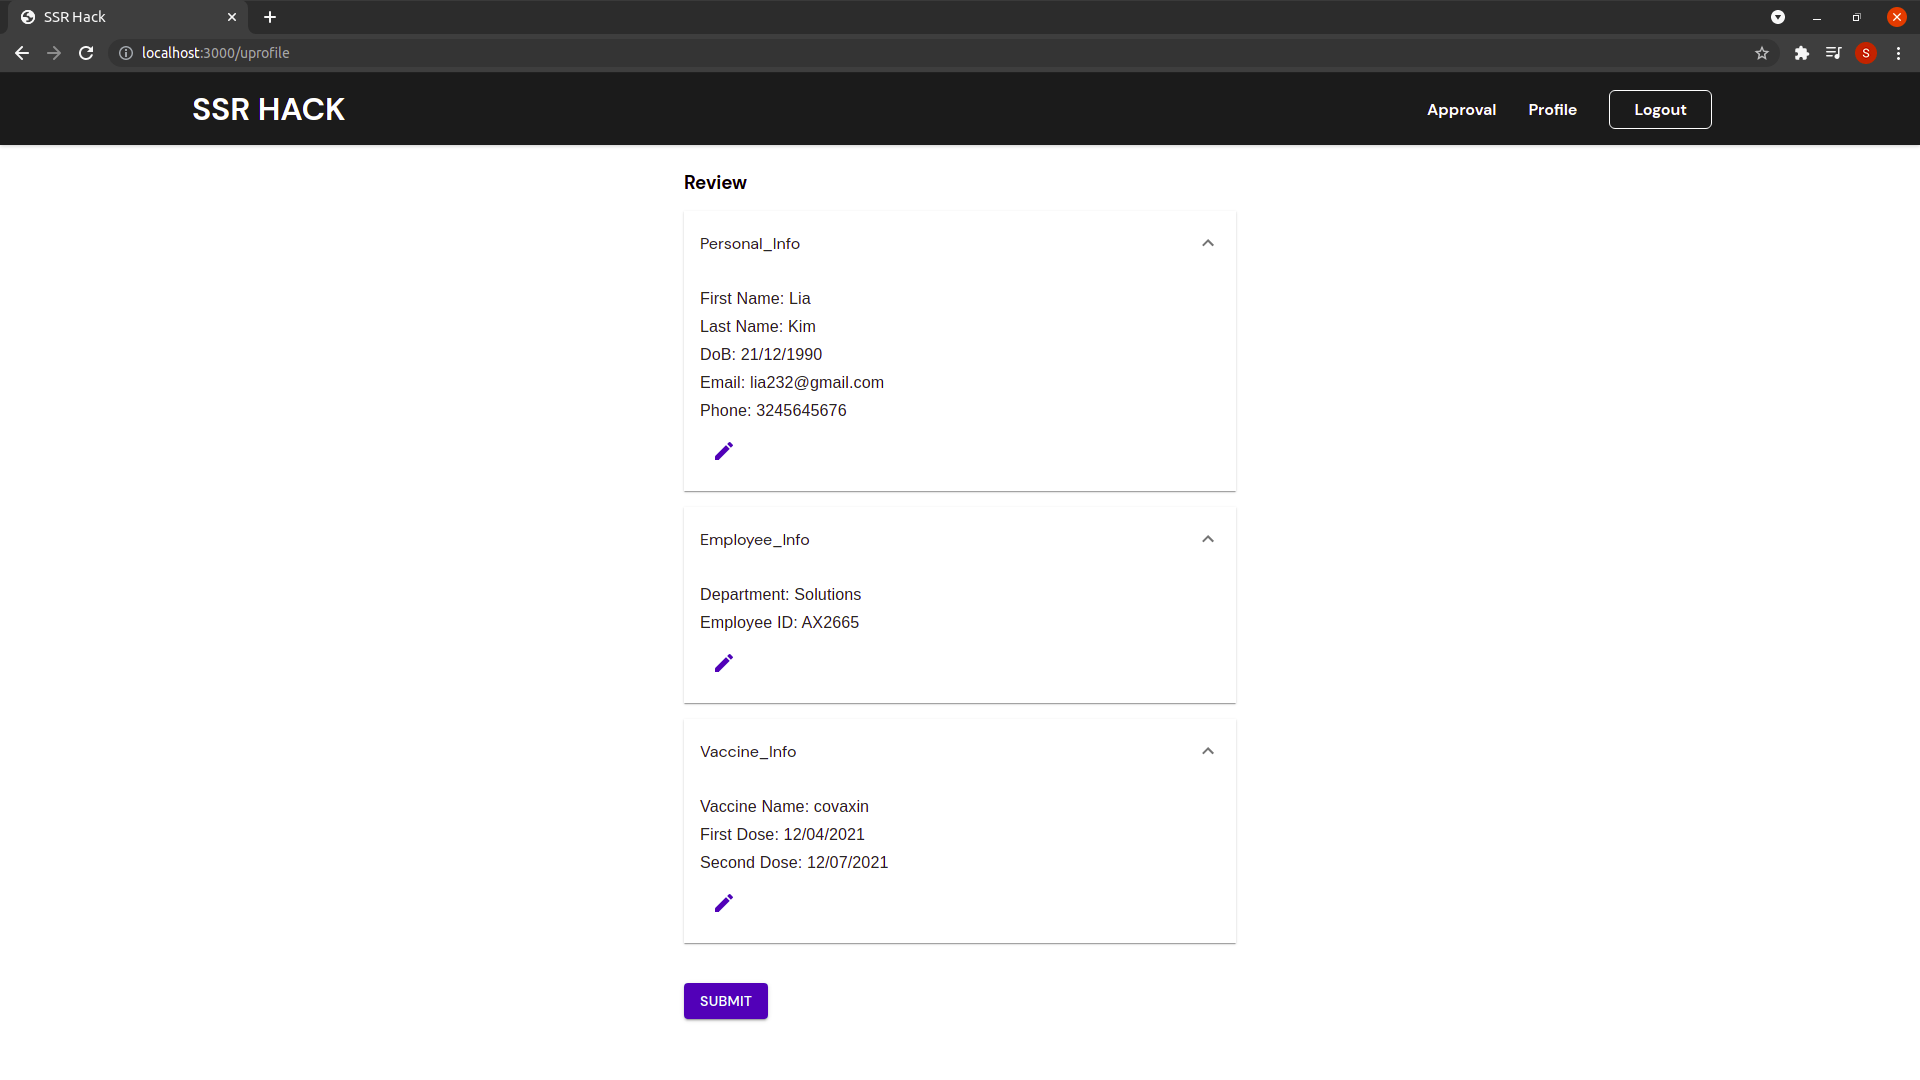View site information icon
Image resolution: width=1920 pixels, height=1080 pixels.
pos(126,53)
